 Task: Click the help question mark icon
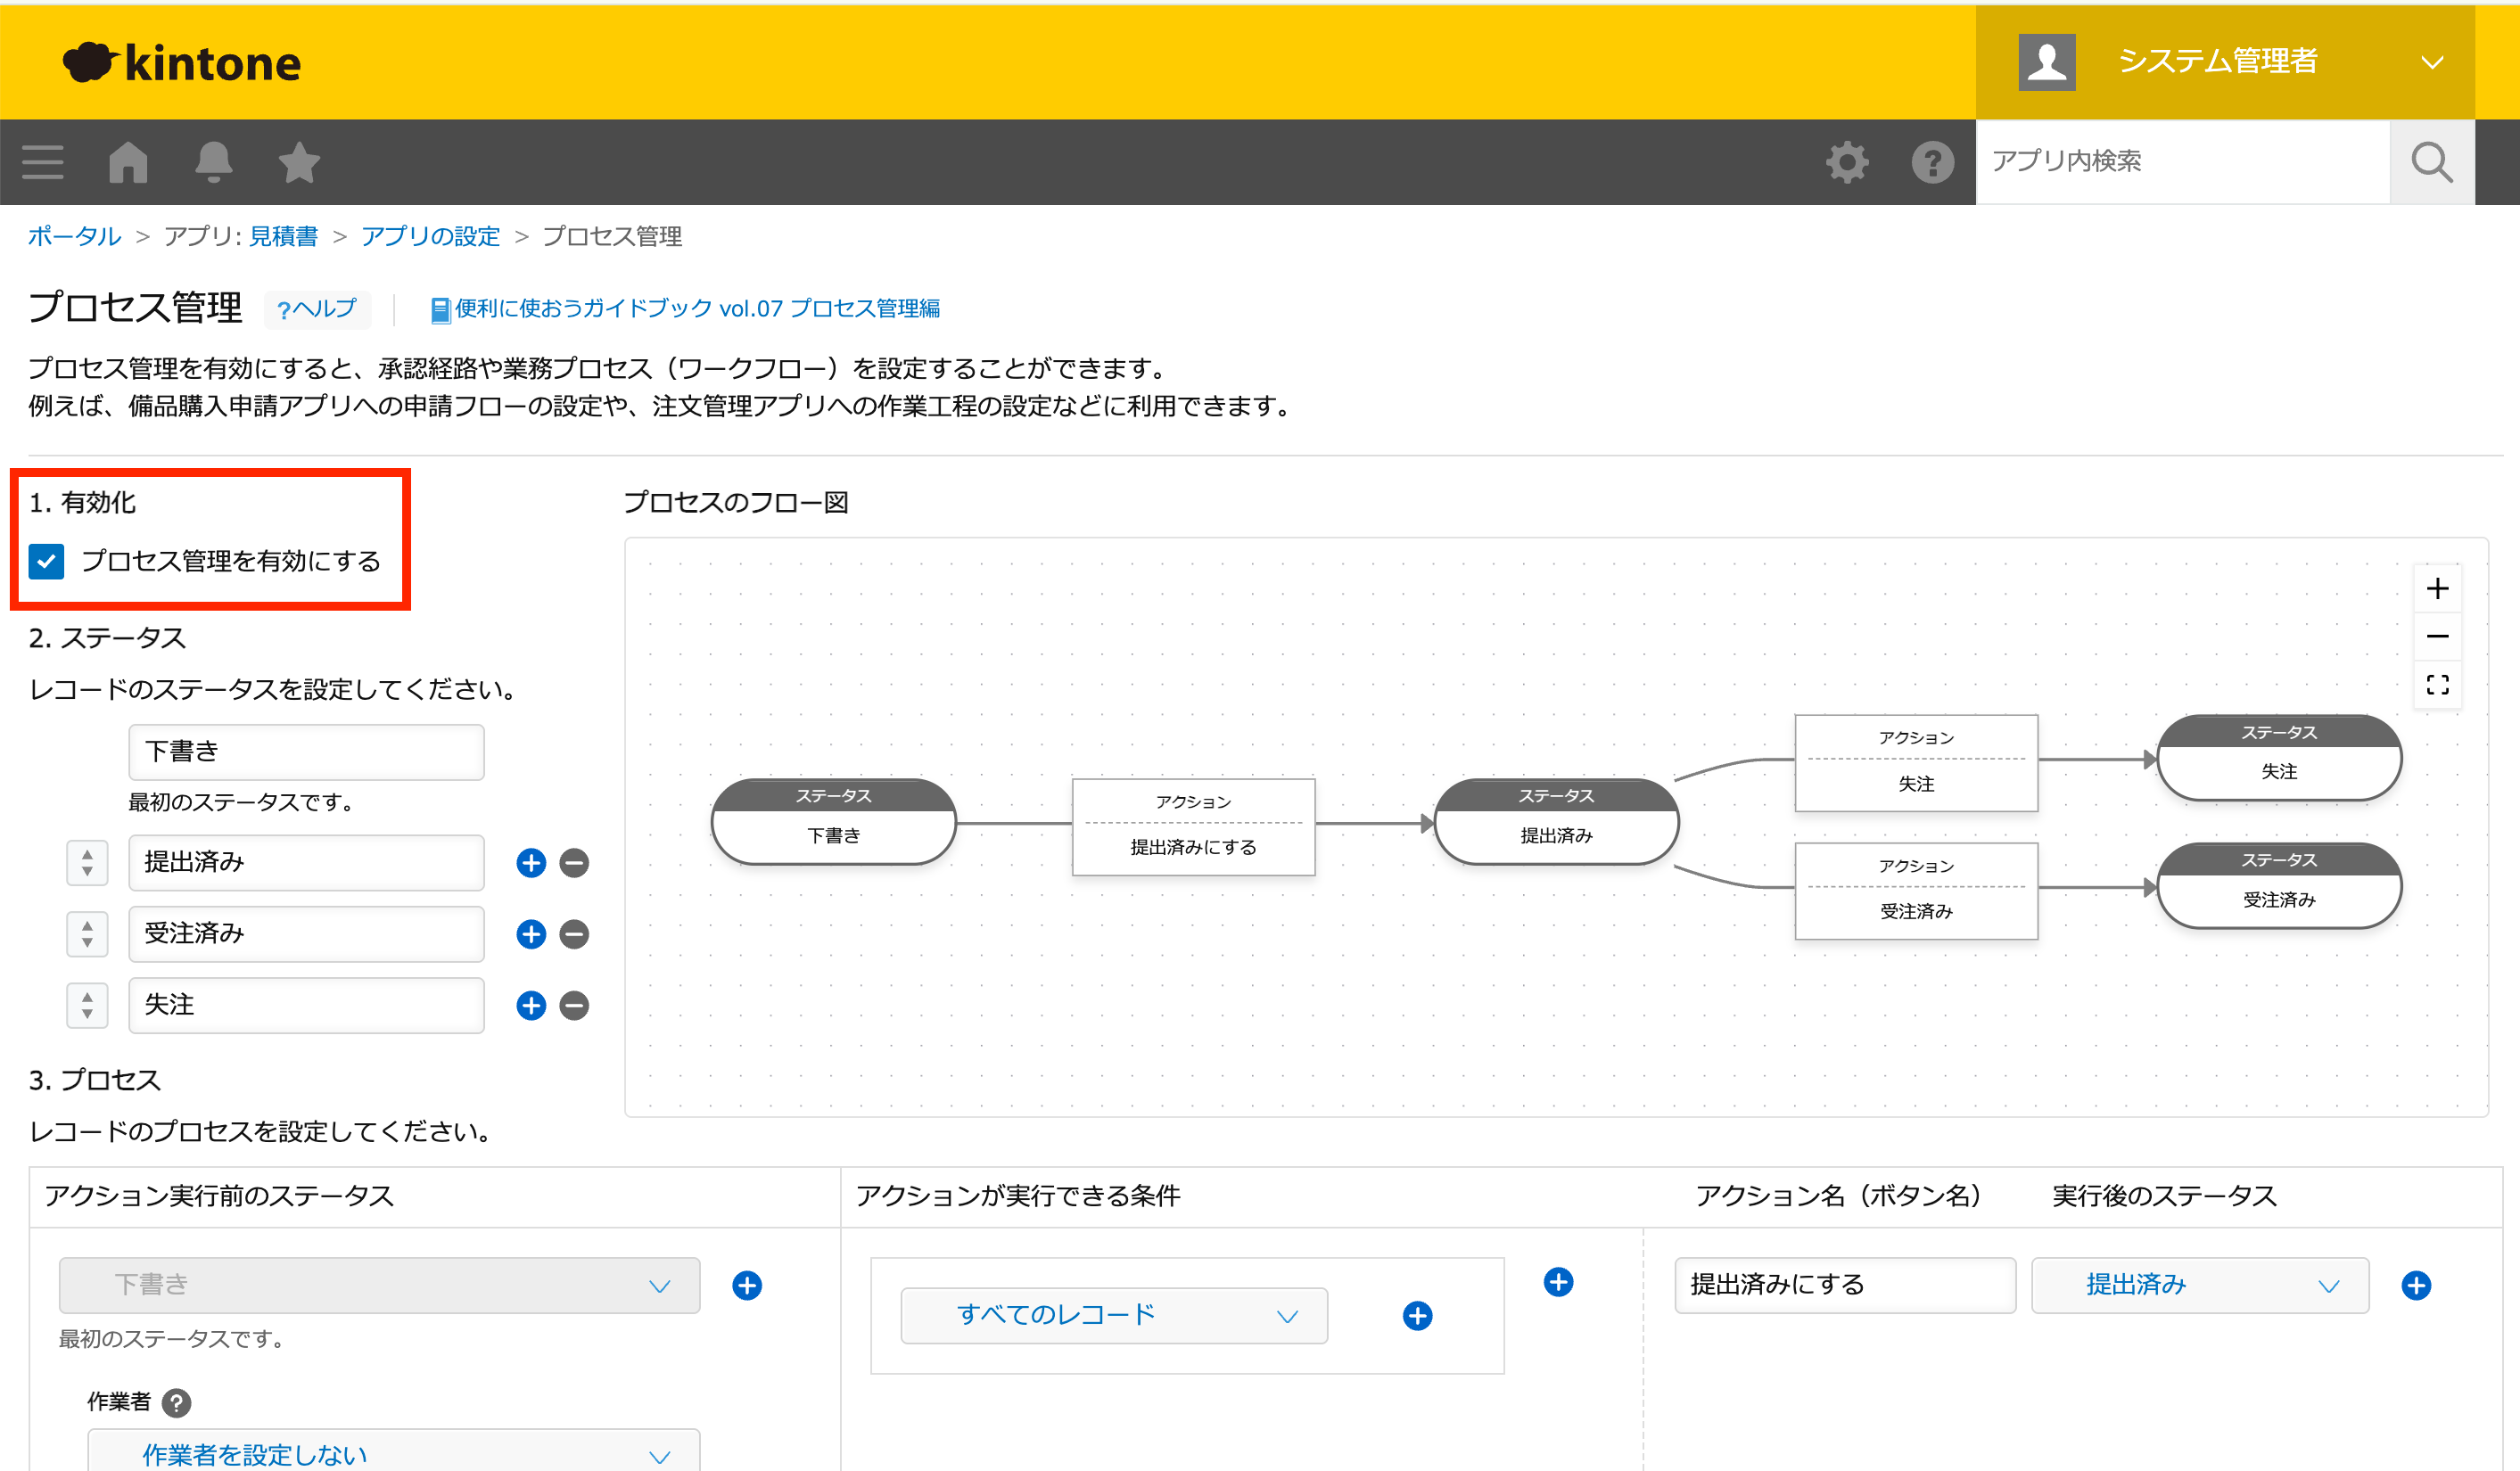(x=1933, y=161)
